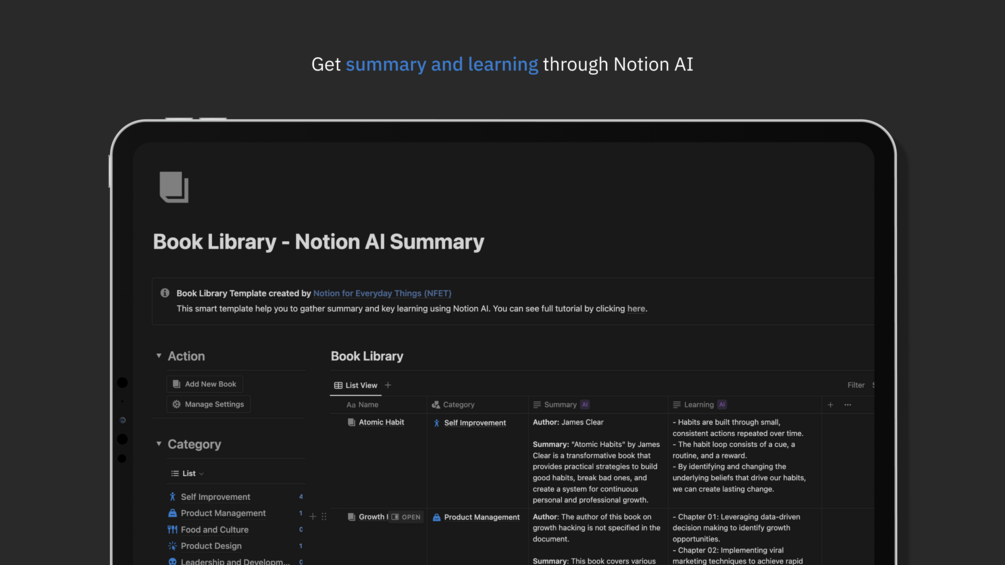This screenshot has width=1005, height=565.
Task: Click the Book Library page icon
Action: point(174,187)
